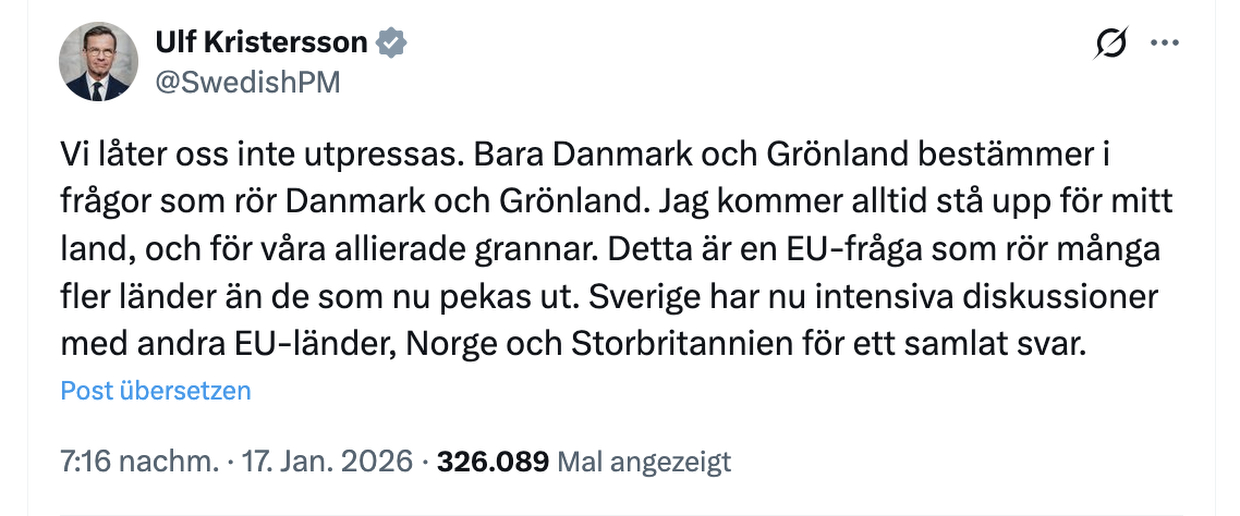The width and height of the screenshot is (1240, 516).
Task: Open Ulf Kristersson's profile photo
Action: [97, 62]
